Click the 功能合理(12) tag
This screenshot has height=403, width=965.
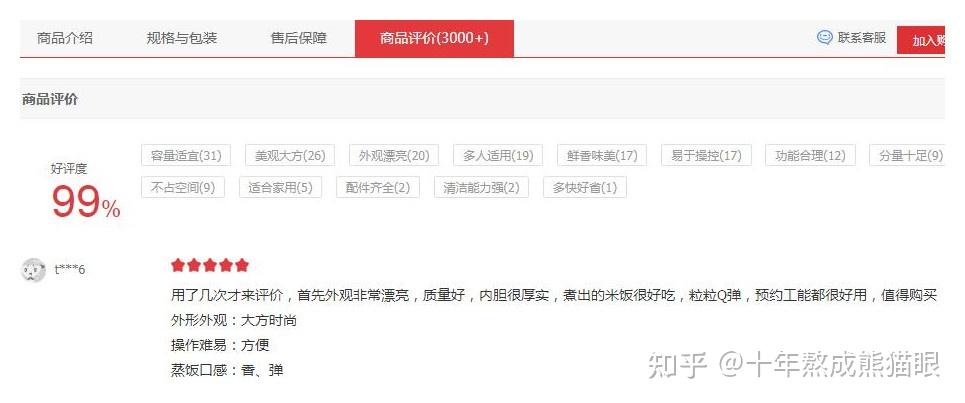pyautogui.click(x=811, y=155)
